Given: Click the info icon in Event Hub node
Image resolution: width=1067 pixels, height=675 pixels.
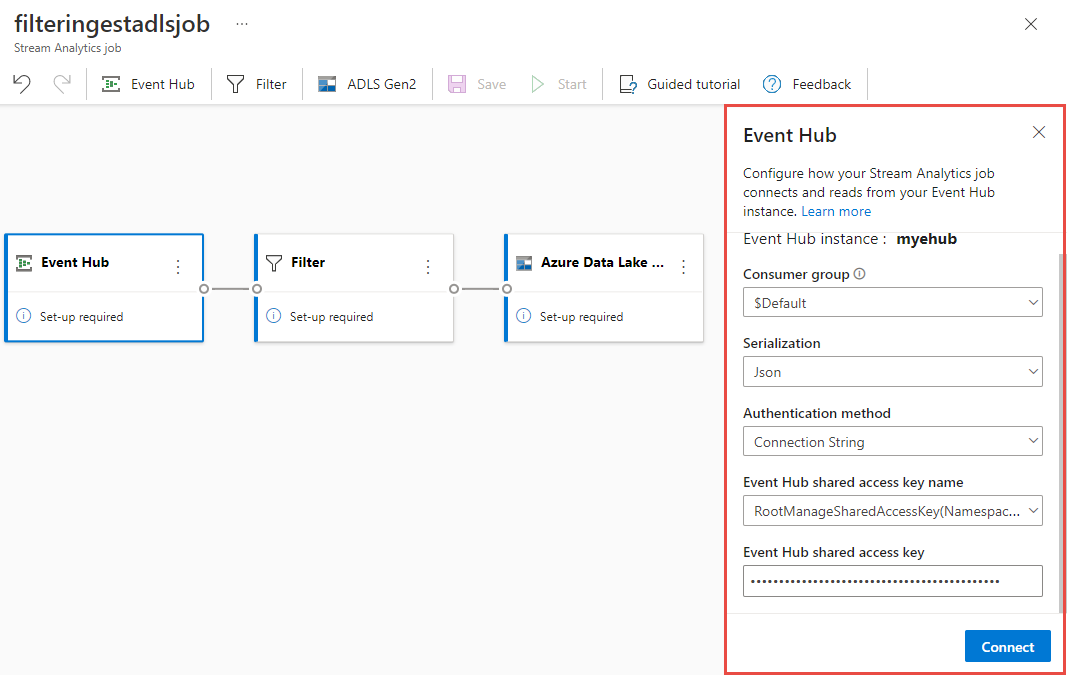Looking at the screenshot, I should tap(24, 316).
